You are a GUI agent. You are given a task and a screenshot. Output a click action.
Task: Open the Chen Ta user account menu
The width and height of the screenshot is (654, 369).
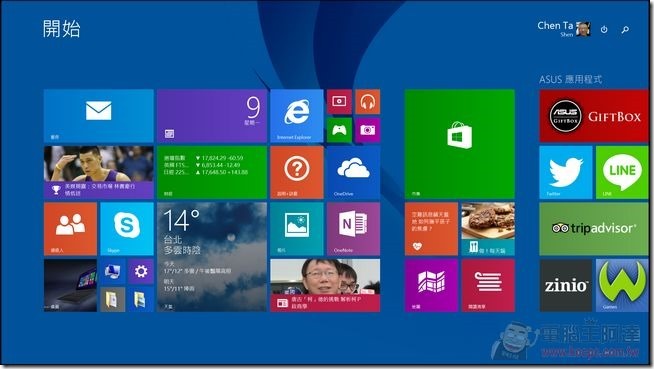(x=564, y=29)
